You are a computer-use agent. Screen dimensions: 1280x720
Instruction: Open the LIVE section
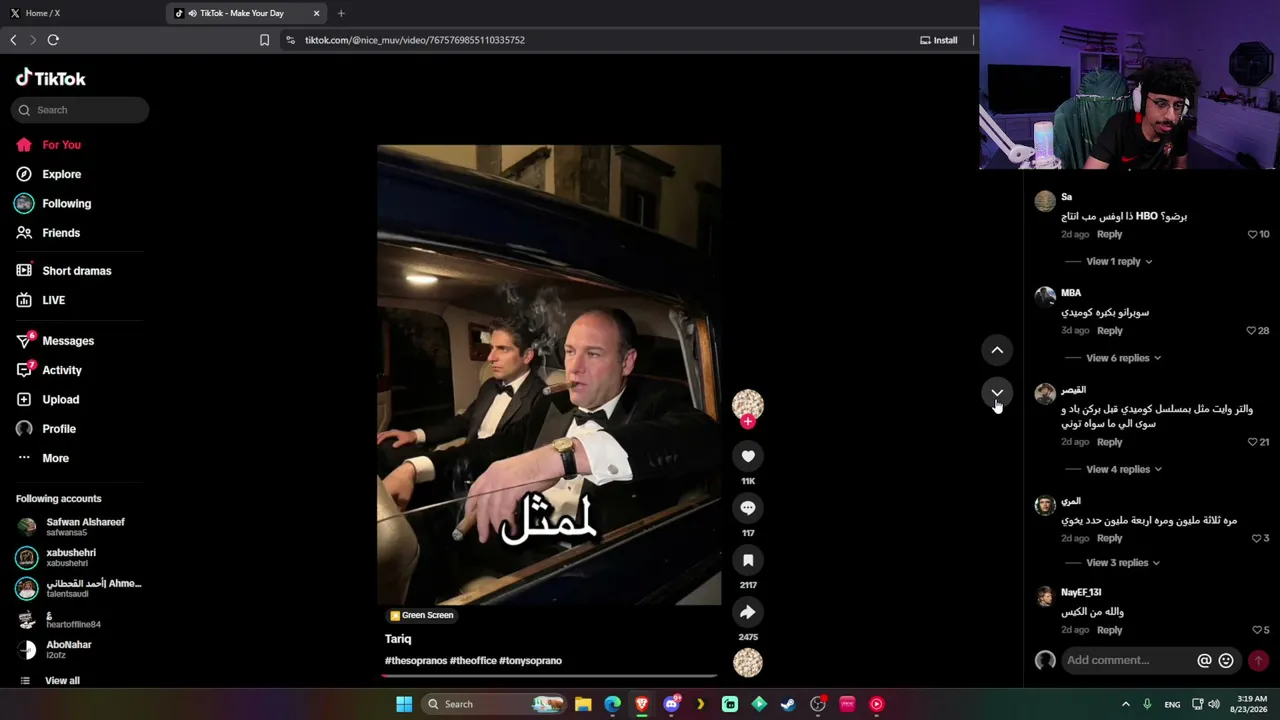(53, 300)
